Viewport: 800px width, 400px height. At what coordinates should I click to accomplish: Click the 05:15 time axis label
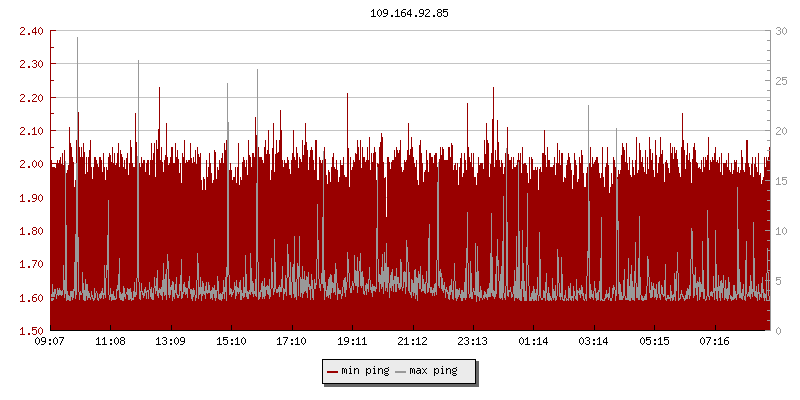pos(654,342)
